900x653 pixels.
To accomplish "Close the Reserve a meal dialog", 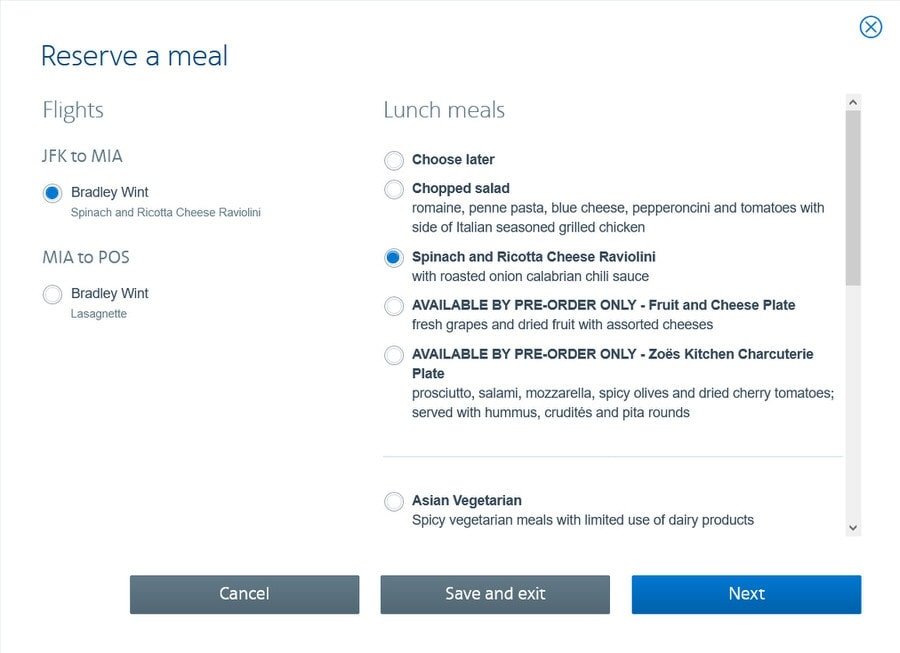I will [x=871, y=27].
